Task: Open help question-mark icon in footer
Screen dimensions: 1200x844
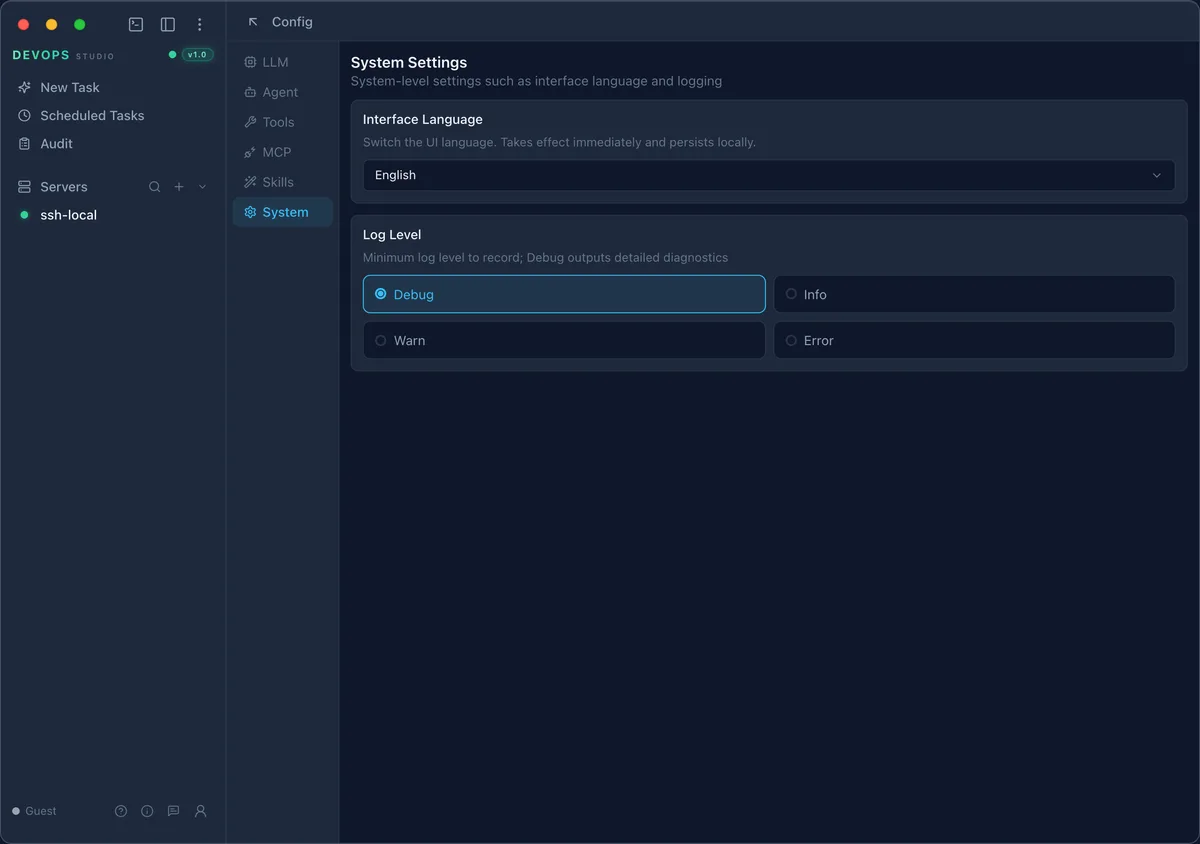Action: (121, 811)
